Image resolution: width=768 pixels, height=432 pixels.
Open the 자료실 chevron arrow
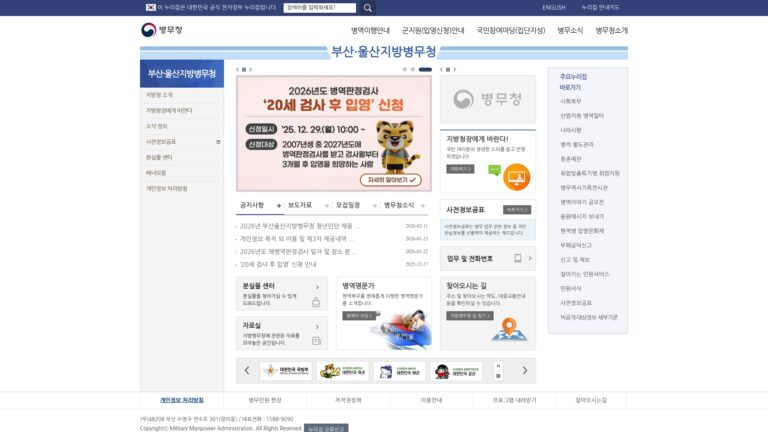(x=317, y=327)
